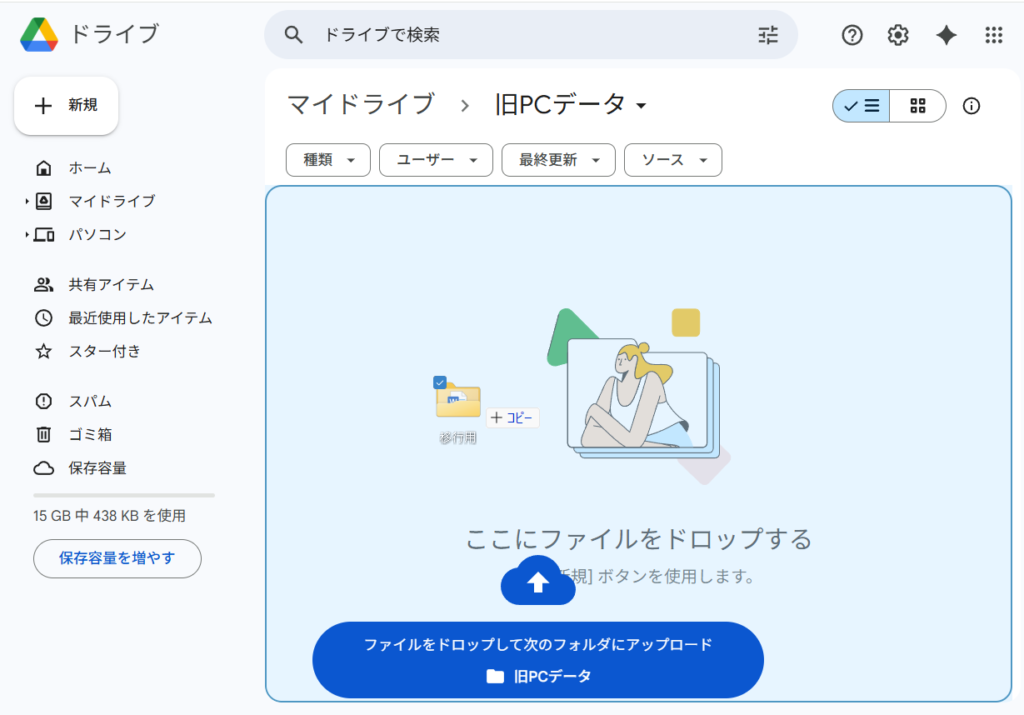Open the 最終更新 filter dropdown
Viewport: 1024px width, 715px height.
click(558, 160)
